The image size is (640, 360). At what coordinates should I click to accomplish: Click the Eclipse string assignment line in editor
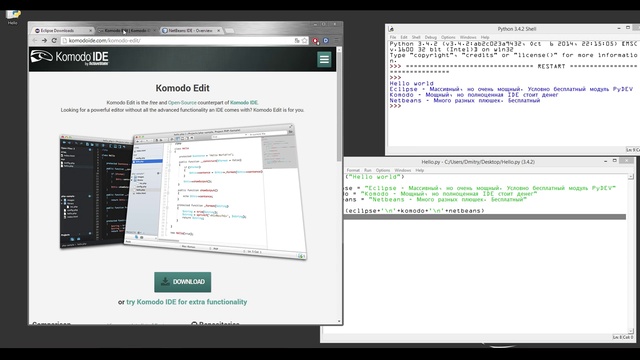coord(480,188)
